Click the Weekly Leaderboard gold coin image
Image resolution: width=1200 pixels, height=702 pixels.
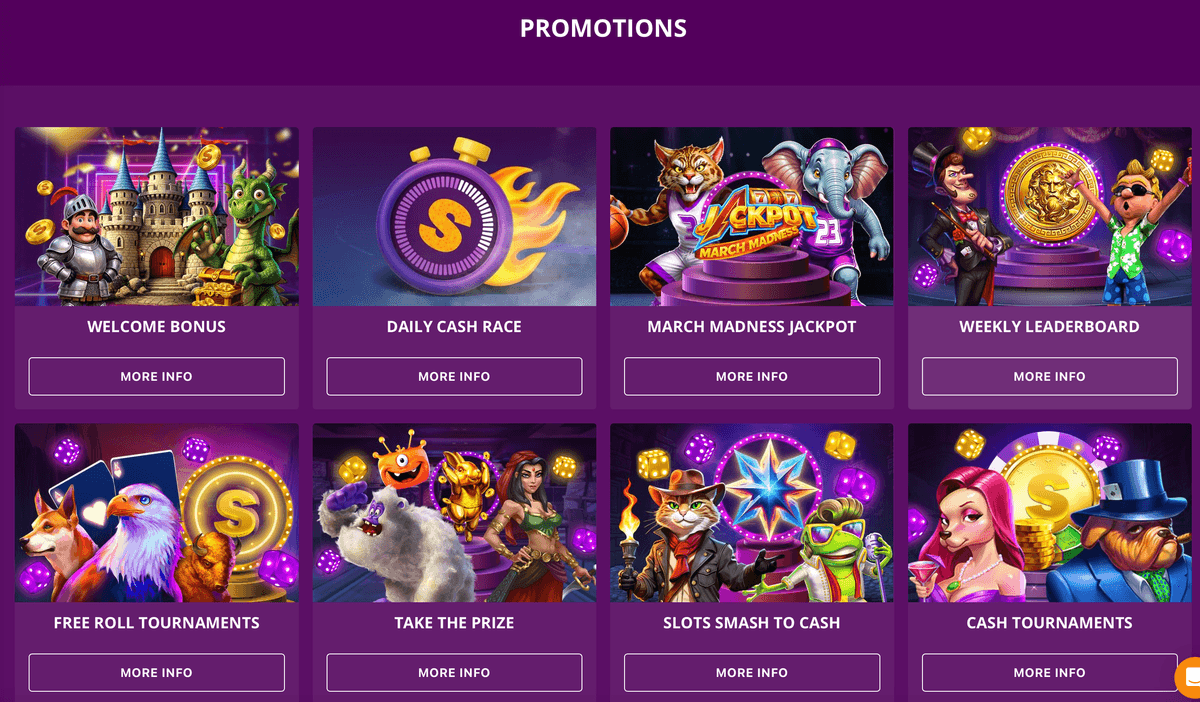click(1048, 215)
